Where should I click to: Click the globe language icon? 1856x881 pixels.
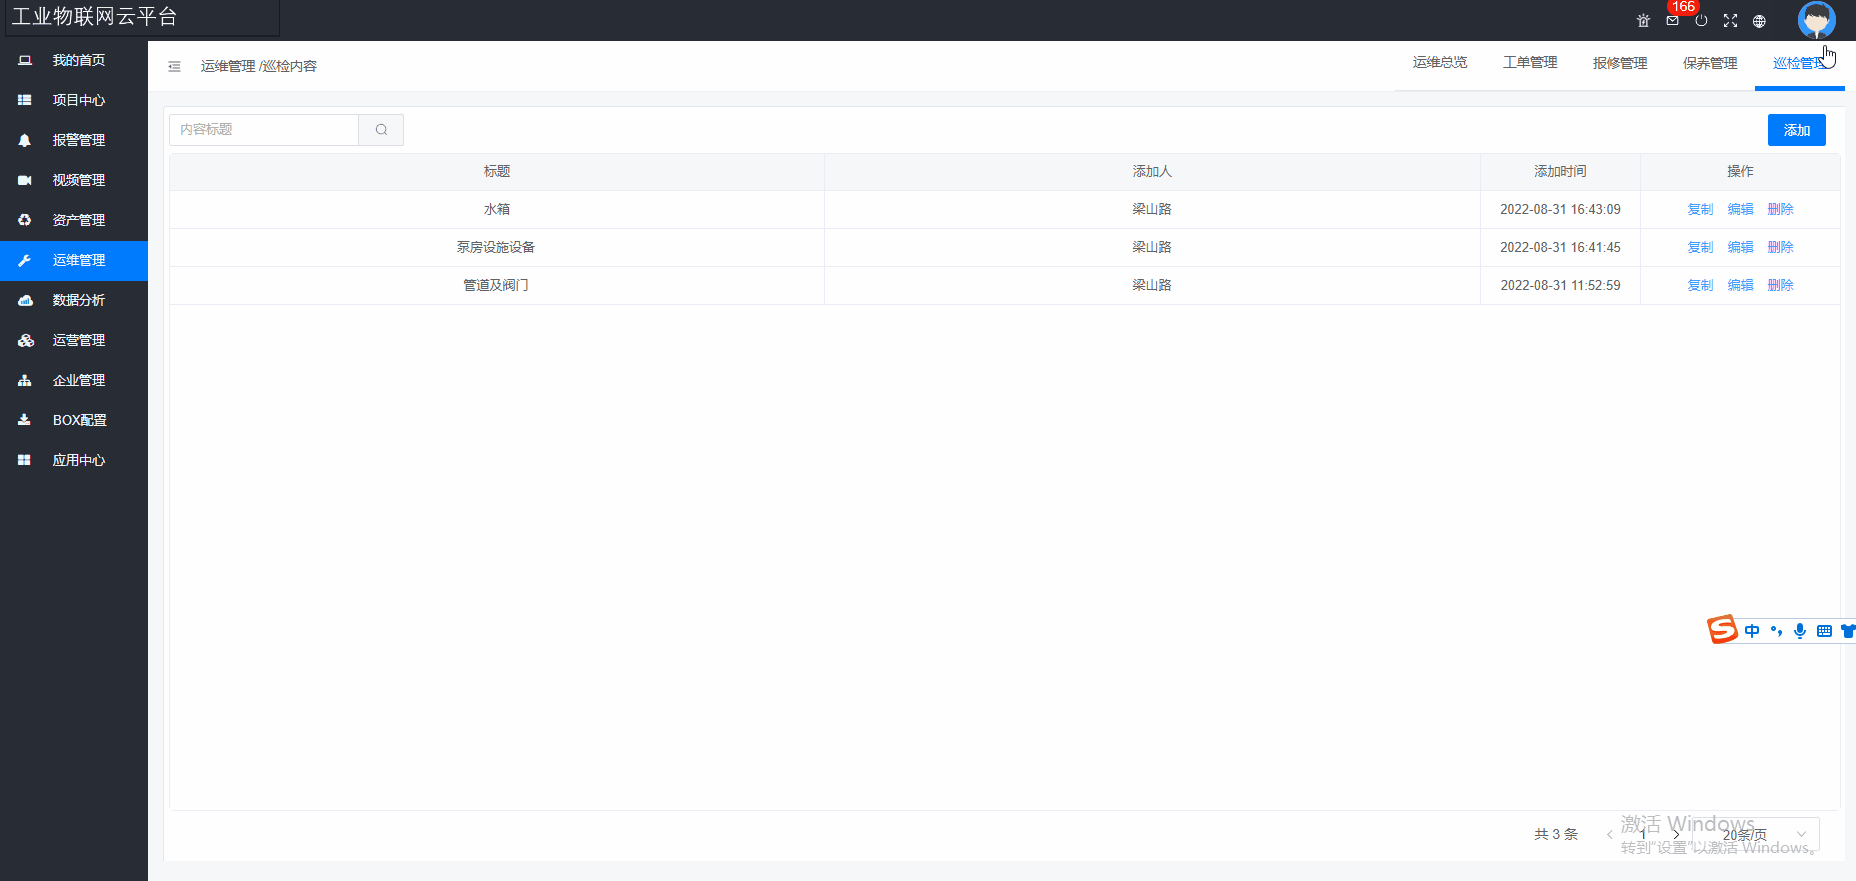(1759, 21)
